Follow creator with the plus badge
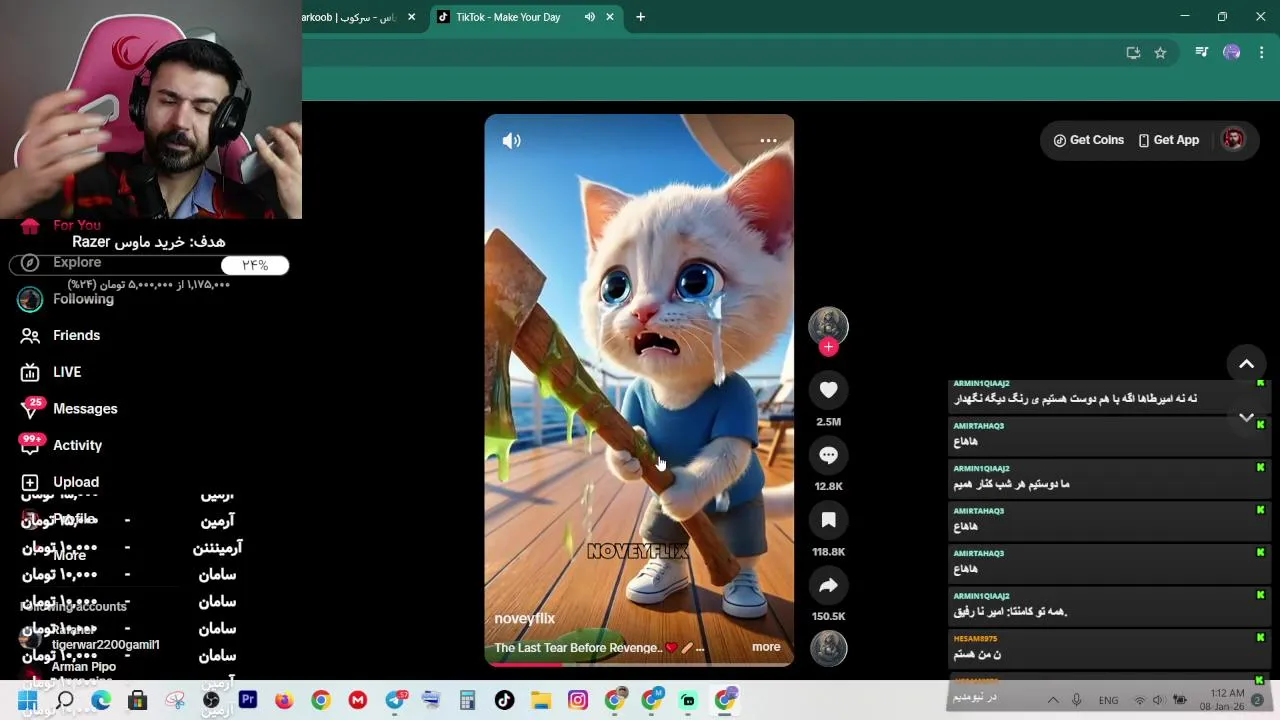The width and height of the screenshot is (1280, 720). [828, 347]
